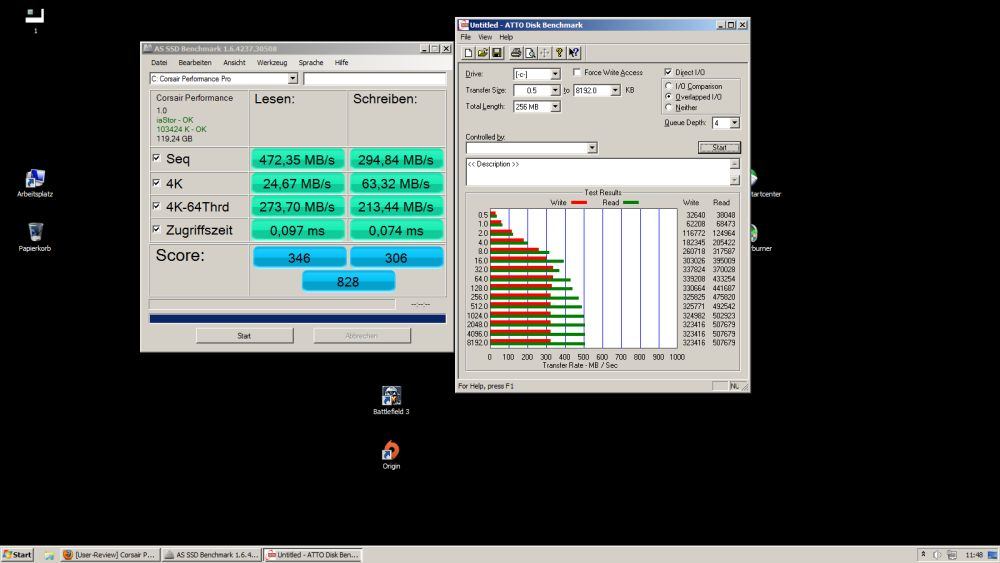The height and width of the screenshot is (563, 1000).
Task: Select the Battlefield 3 desktop shortcut
Action: click(x=391, y=400)
